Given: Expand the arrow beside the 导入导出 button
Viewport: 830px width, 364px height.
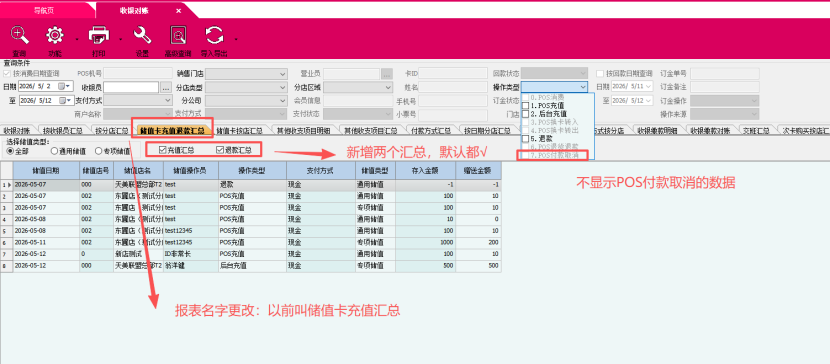Looking at the screenshot, I should [x=236, y=39].
